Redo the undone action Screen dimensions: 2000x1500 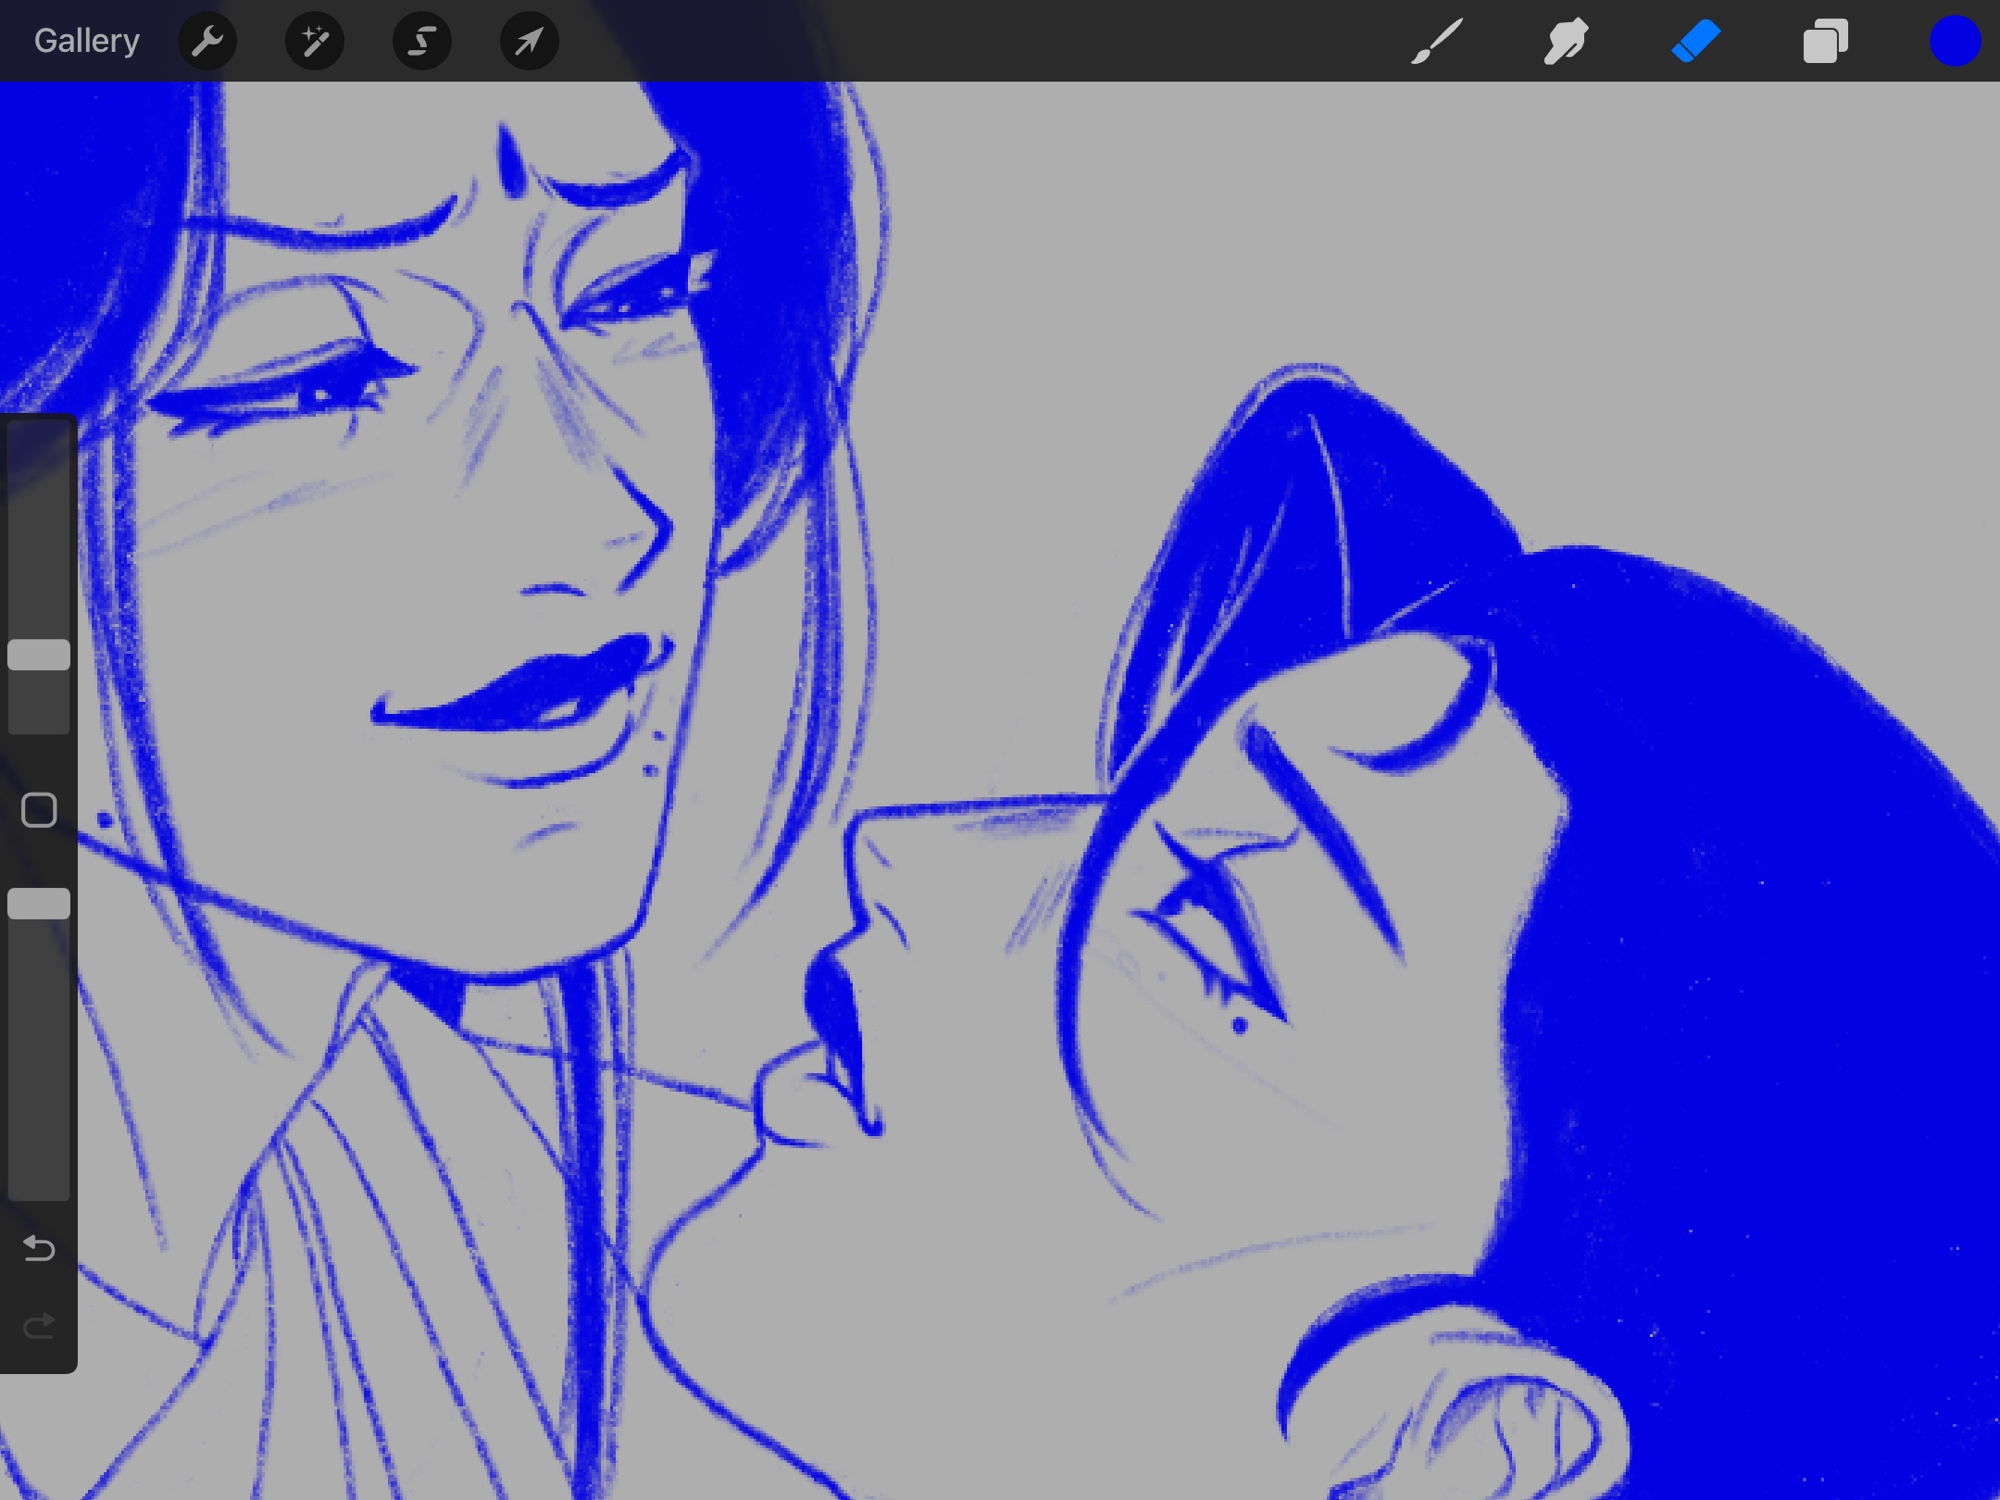pyautogui.click(x=39, y=1327)
